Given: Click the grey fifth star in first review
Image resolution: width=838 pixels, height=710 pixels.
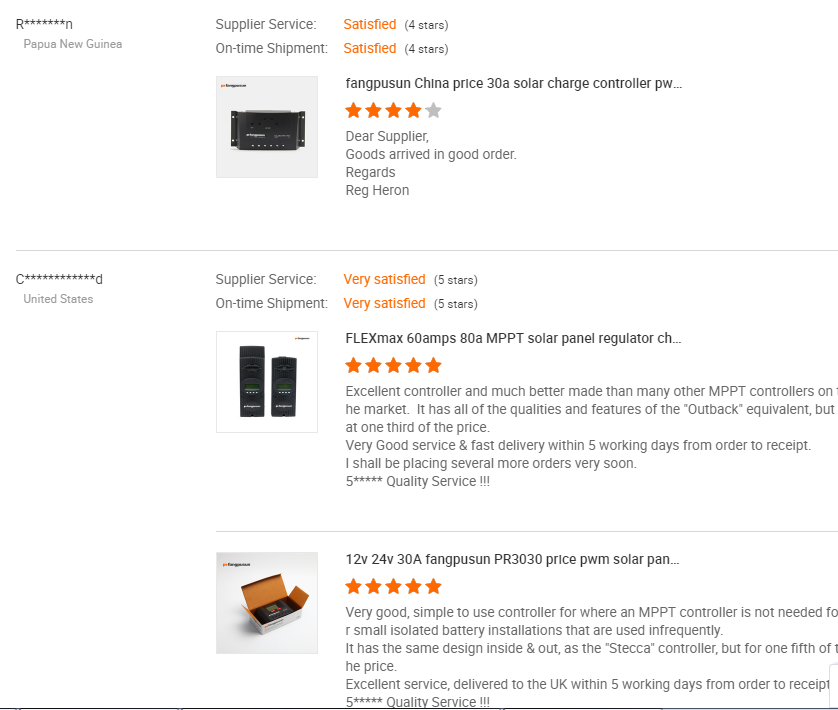Looking at the screenshot, I should coord(433,111).
